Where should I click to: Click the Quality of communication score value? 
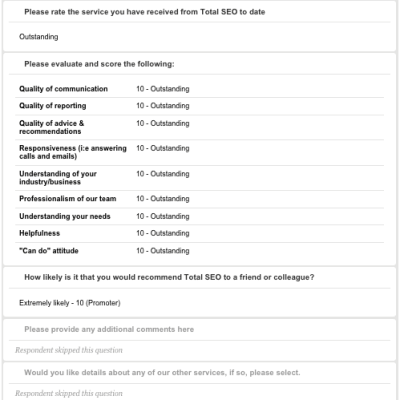coord(163,89)
